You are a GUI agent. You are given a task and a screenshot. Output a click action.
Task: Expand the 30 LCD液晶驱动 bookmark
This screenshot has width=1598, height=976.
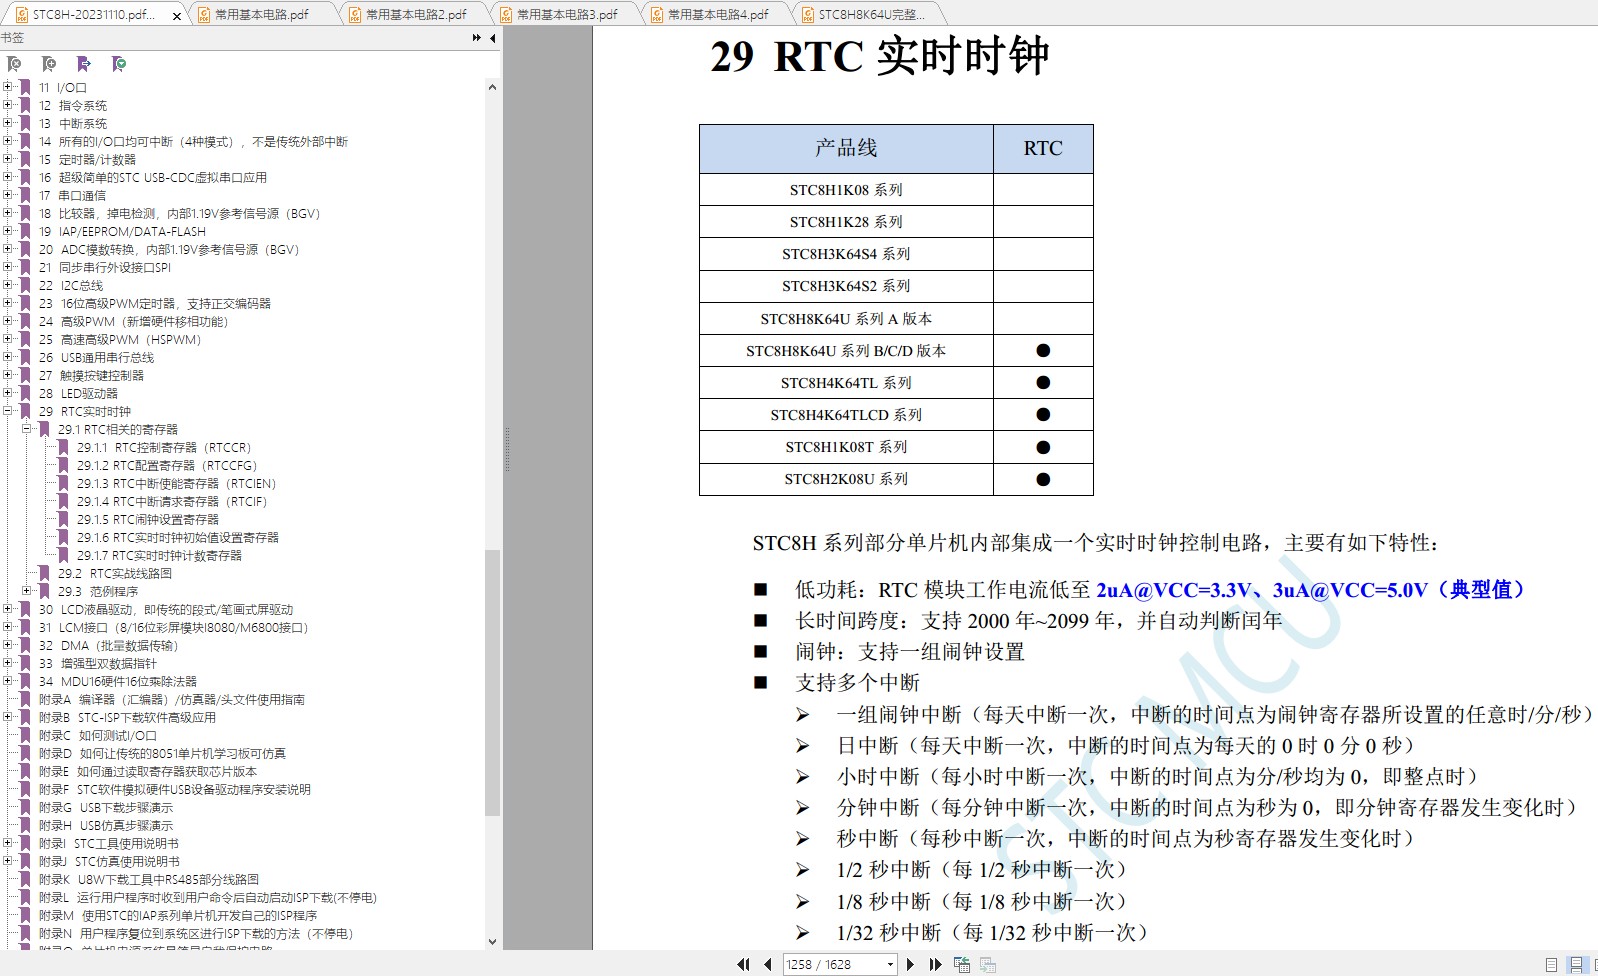pyautogui.click(x=8, y=609)
